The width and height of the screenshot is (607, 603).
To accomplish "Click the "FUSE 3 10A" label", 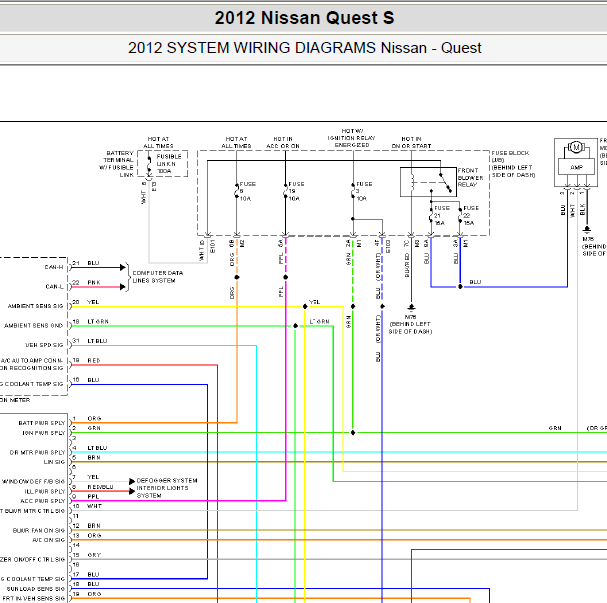I will (x=364, y=191).
